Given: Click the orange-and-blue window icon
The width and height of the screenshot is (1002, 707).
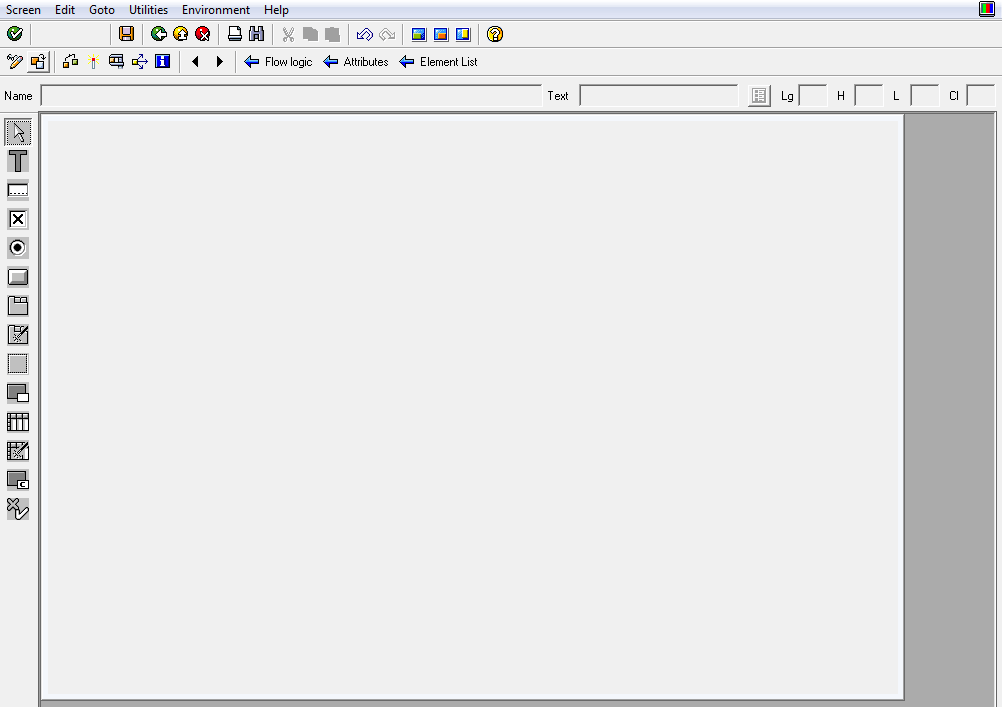Looking at the screenshot, I should [x=441, y=34].
